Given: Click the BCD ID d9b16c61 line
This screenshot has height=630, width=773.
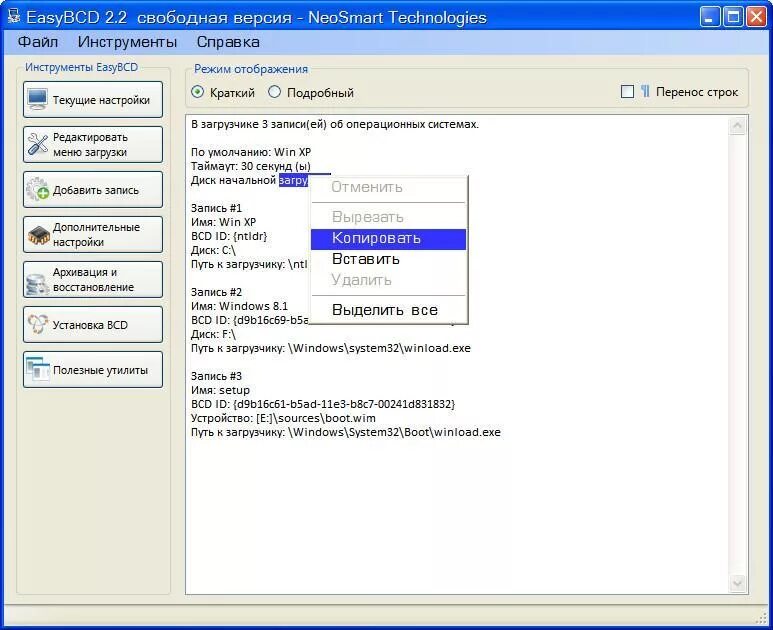Looking at the screenshot, I should 323,404.
